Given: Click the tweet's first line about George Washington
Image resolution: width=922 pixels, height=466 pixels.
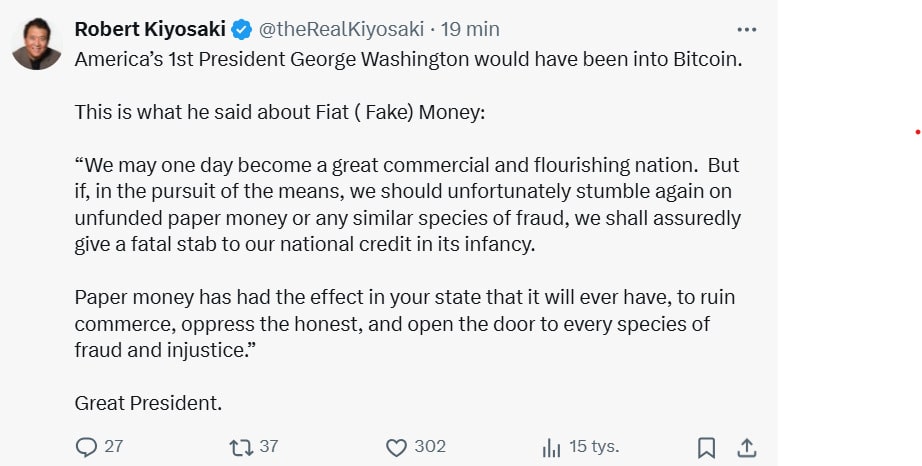Looking at the screenshot, I should point(408,58).
